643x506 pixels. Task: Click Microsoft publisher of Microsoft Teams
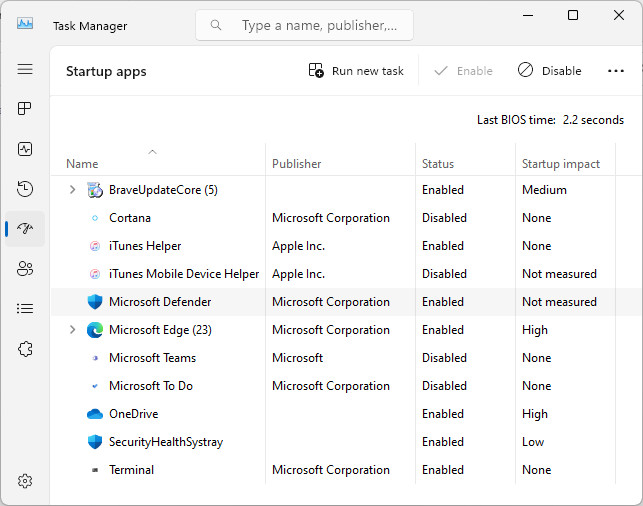[x=297, y=358]
